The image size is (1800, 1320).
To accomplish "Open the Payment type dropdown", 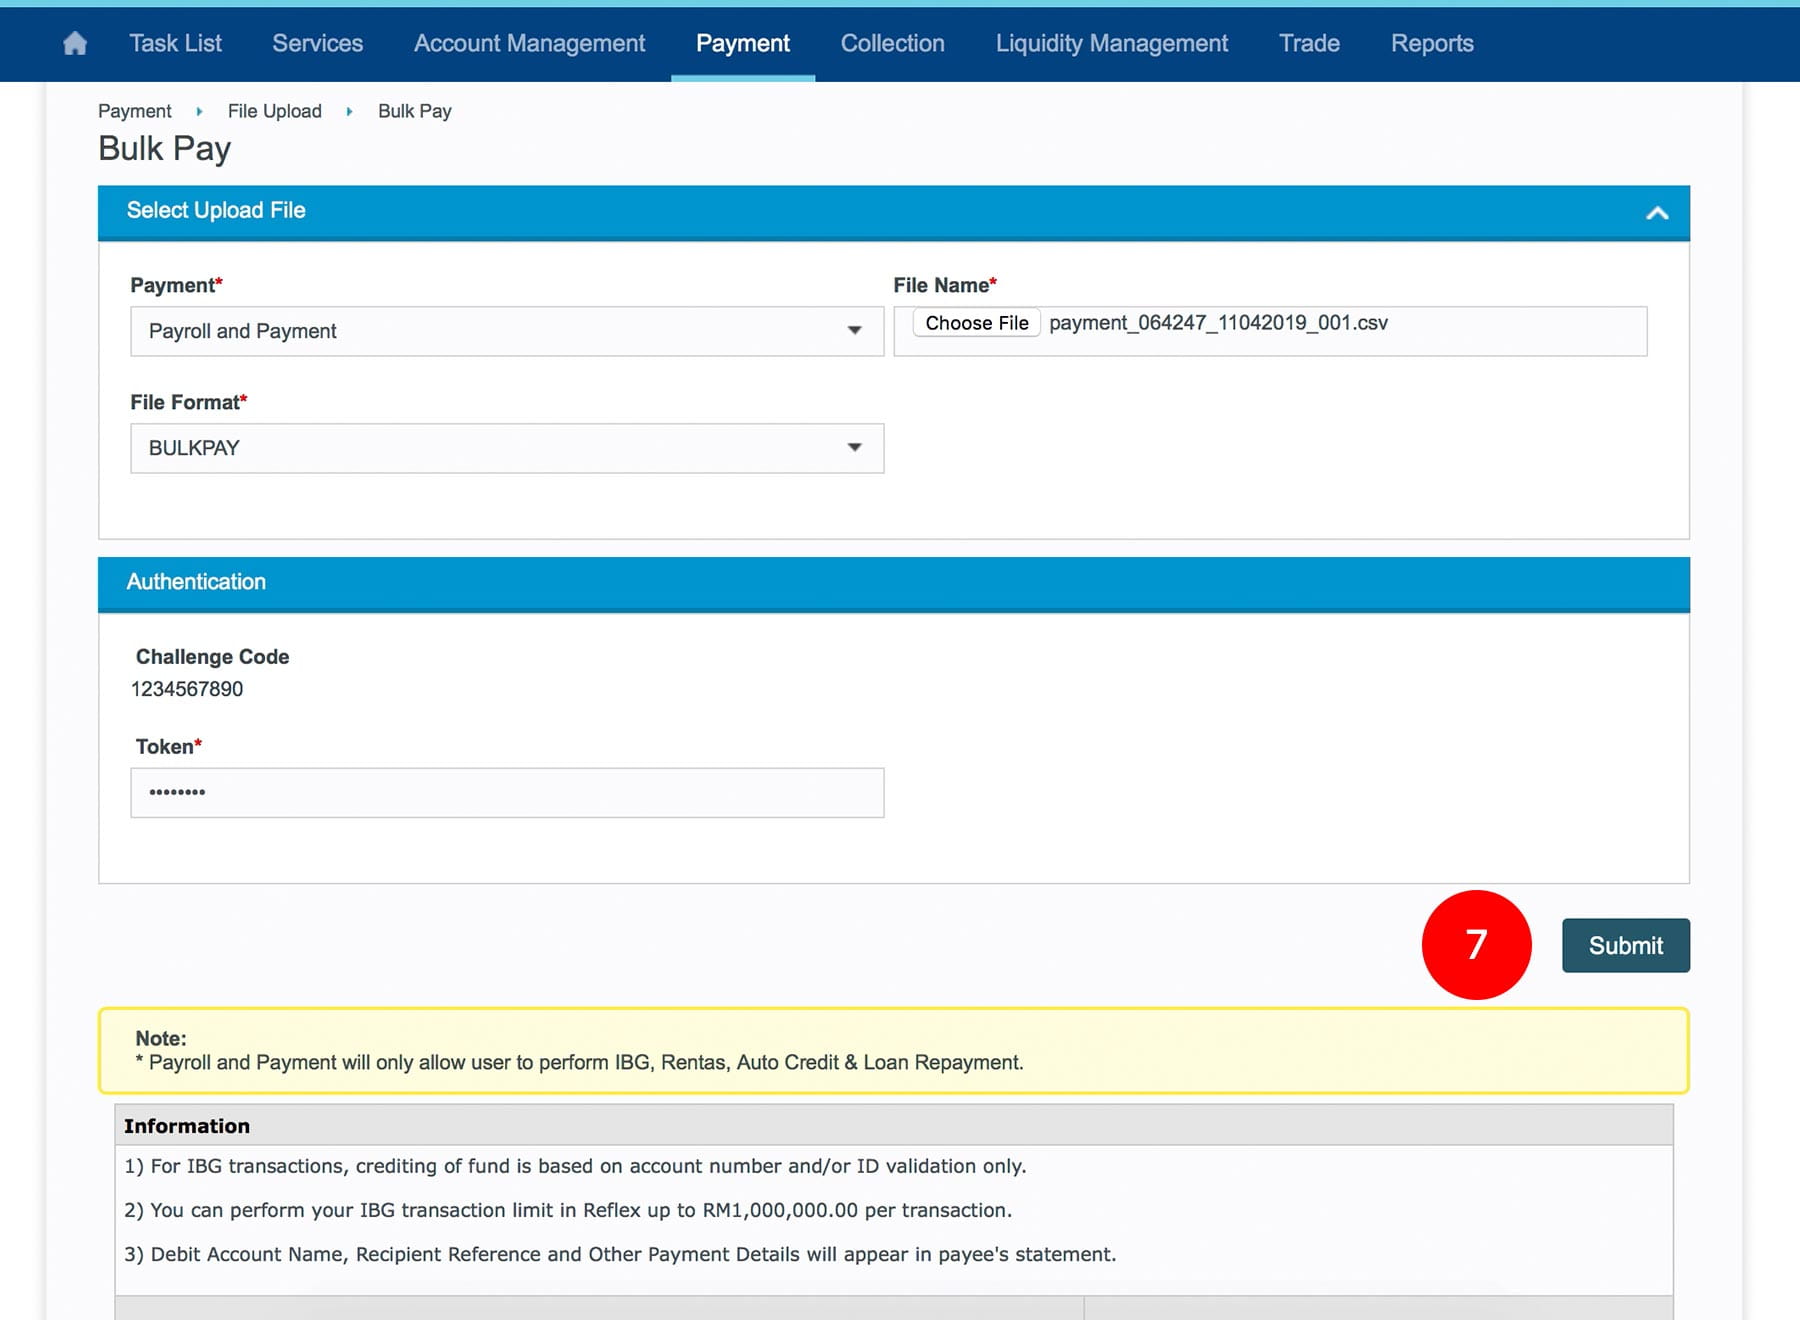I will [506, 331].
